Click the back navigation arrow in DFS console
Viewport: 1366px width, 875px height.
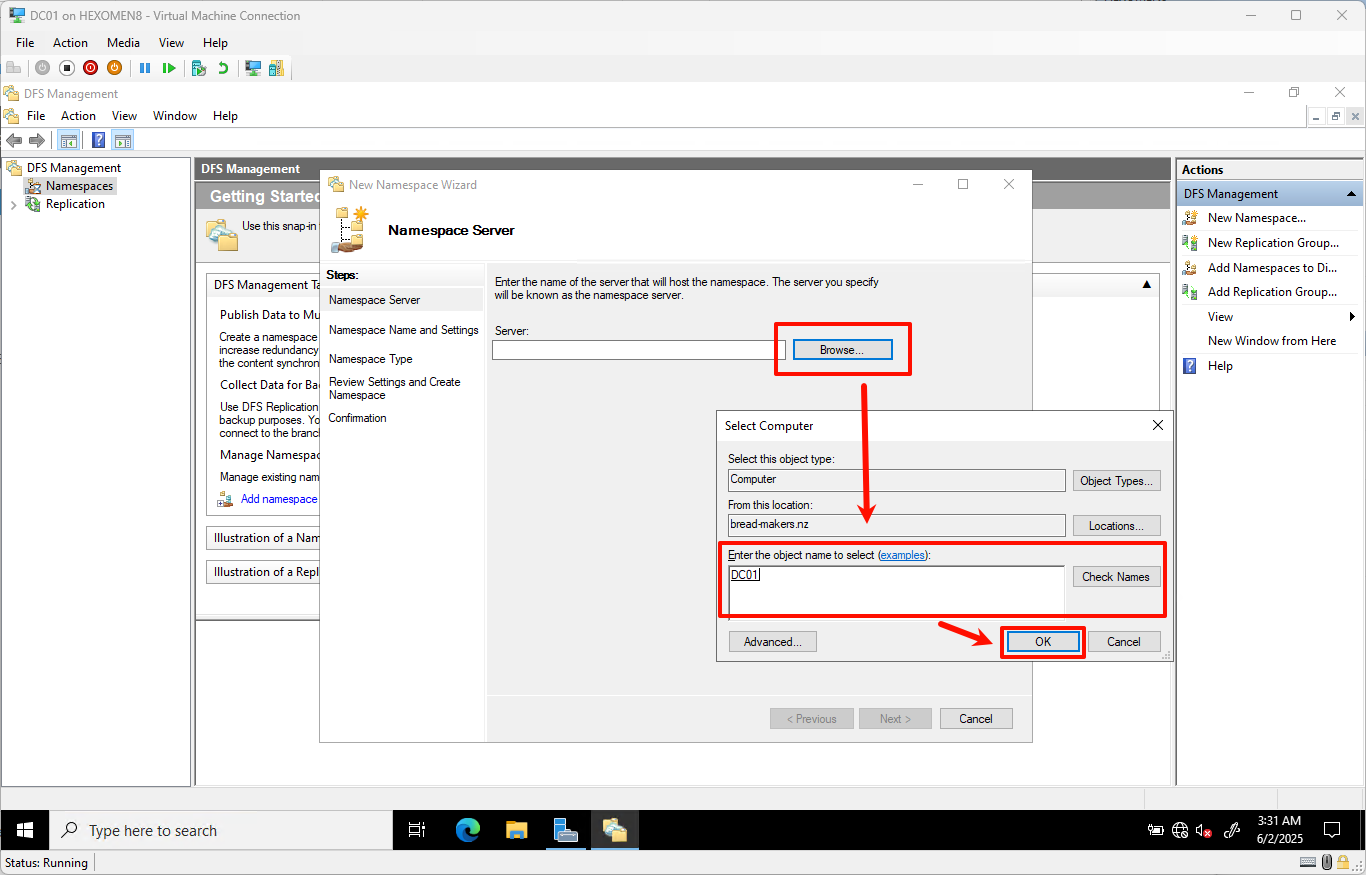coord(14,139)
